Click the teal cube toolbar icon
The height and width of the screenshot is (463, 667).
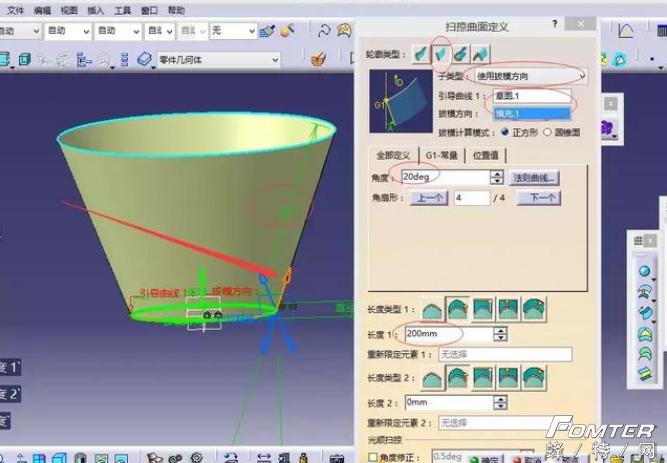point(25,59)
